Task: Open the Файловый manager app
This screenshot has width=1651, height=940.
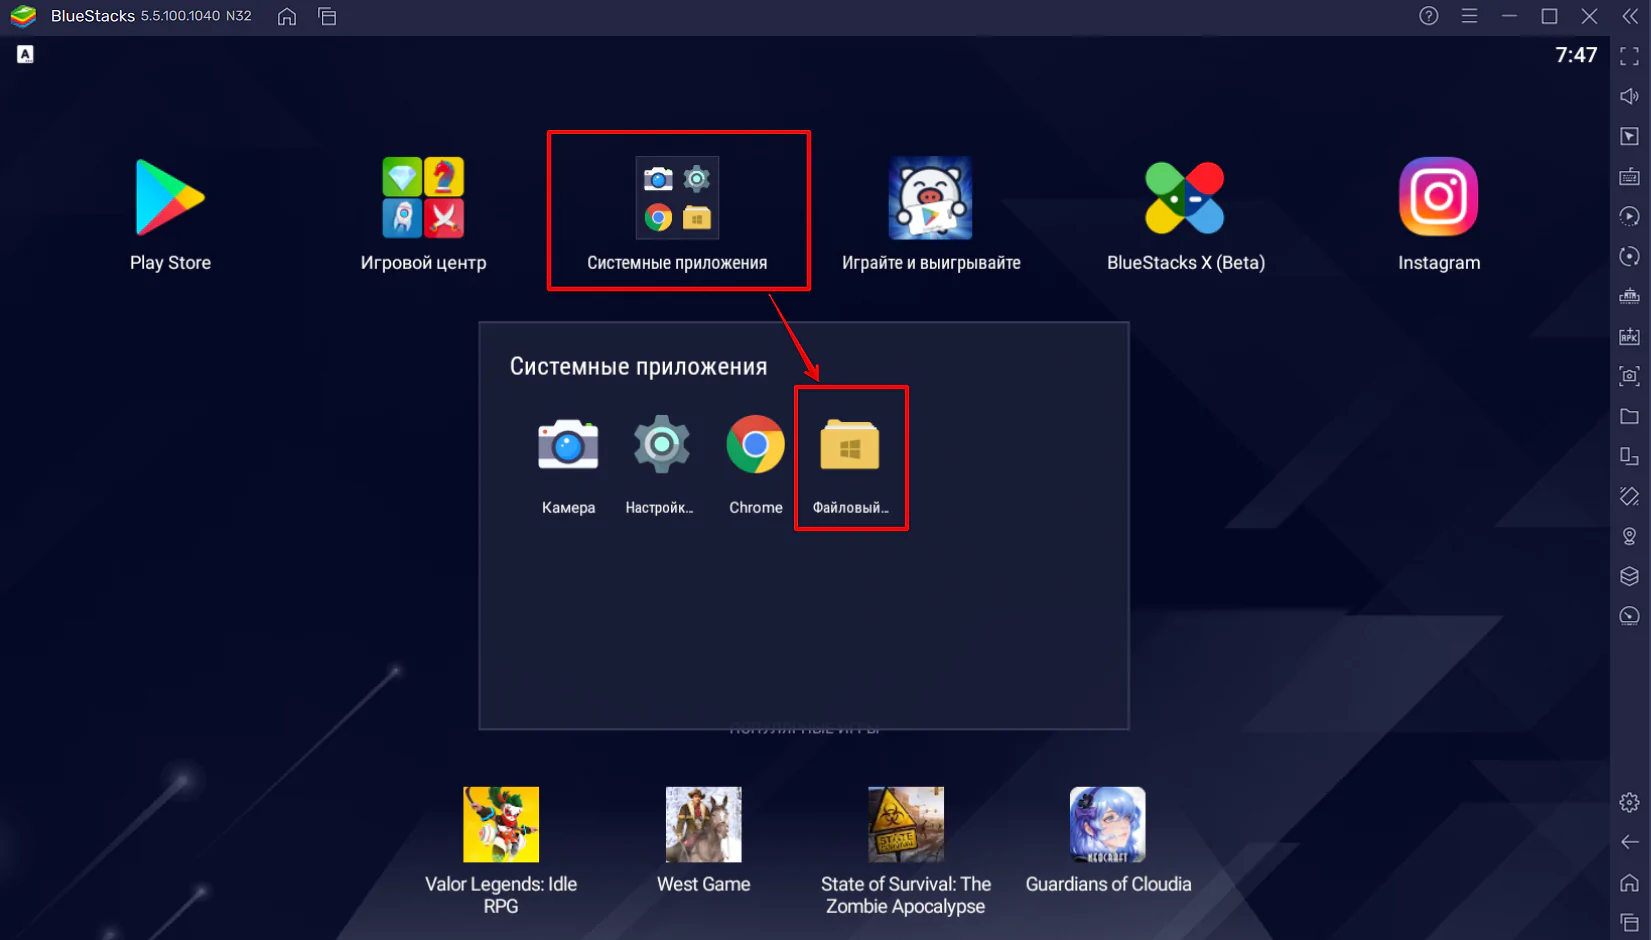Action: click(x=850, y=446)
